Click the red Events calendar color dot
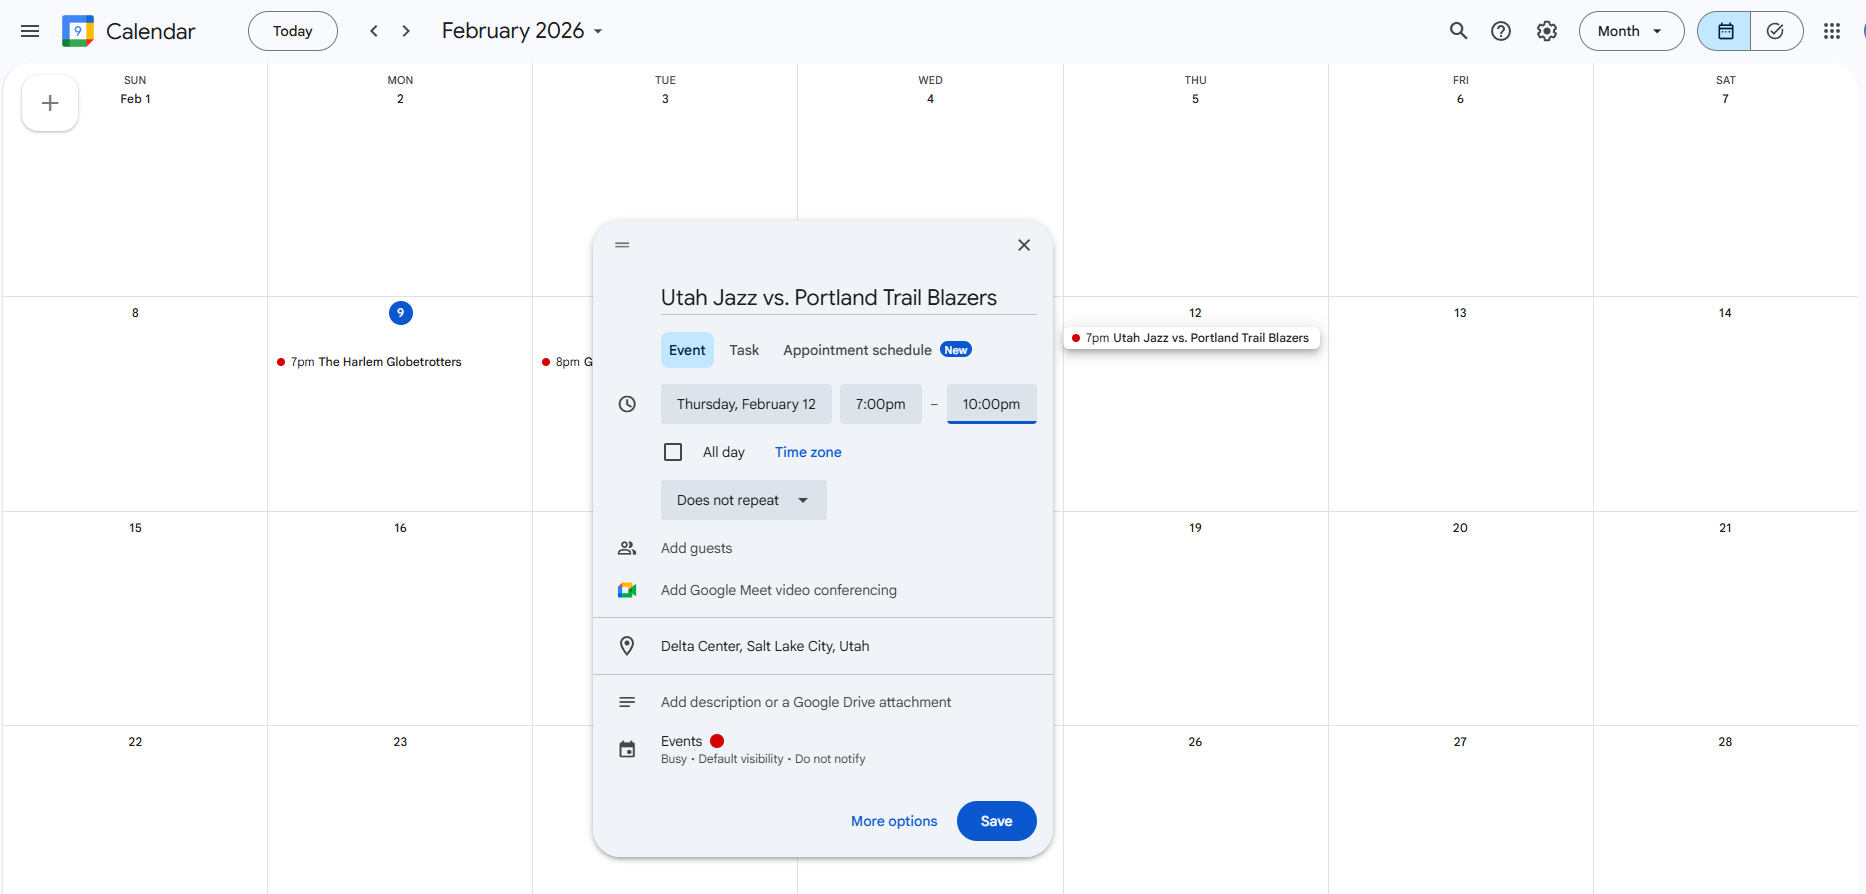This screenshot has height=894, width=1866. pos(717,741)
